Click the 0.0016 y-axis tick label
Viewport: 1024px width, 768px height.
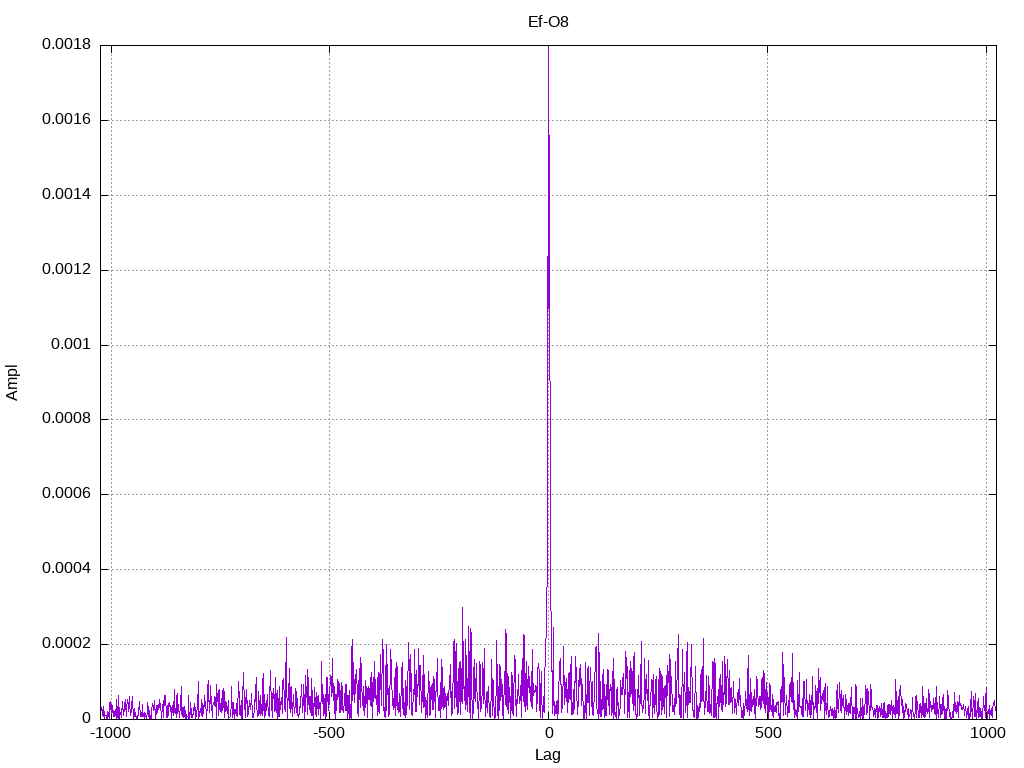point(67,120)
